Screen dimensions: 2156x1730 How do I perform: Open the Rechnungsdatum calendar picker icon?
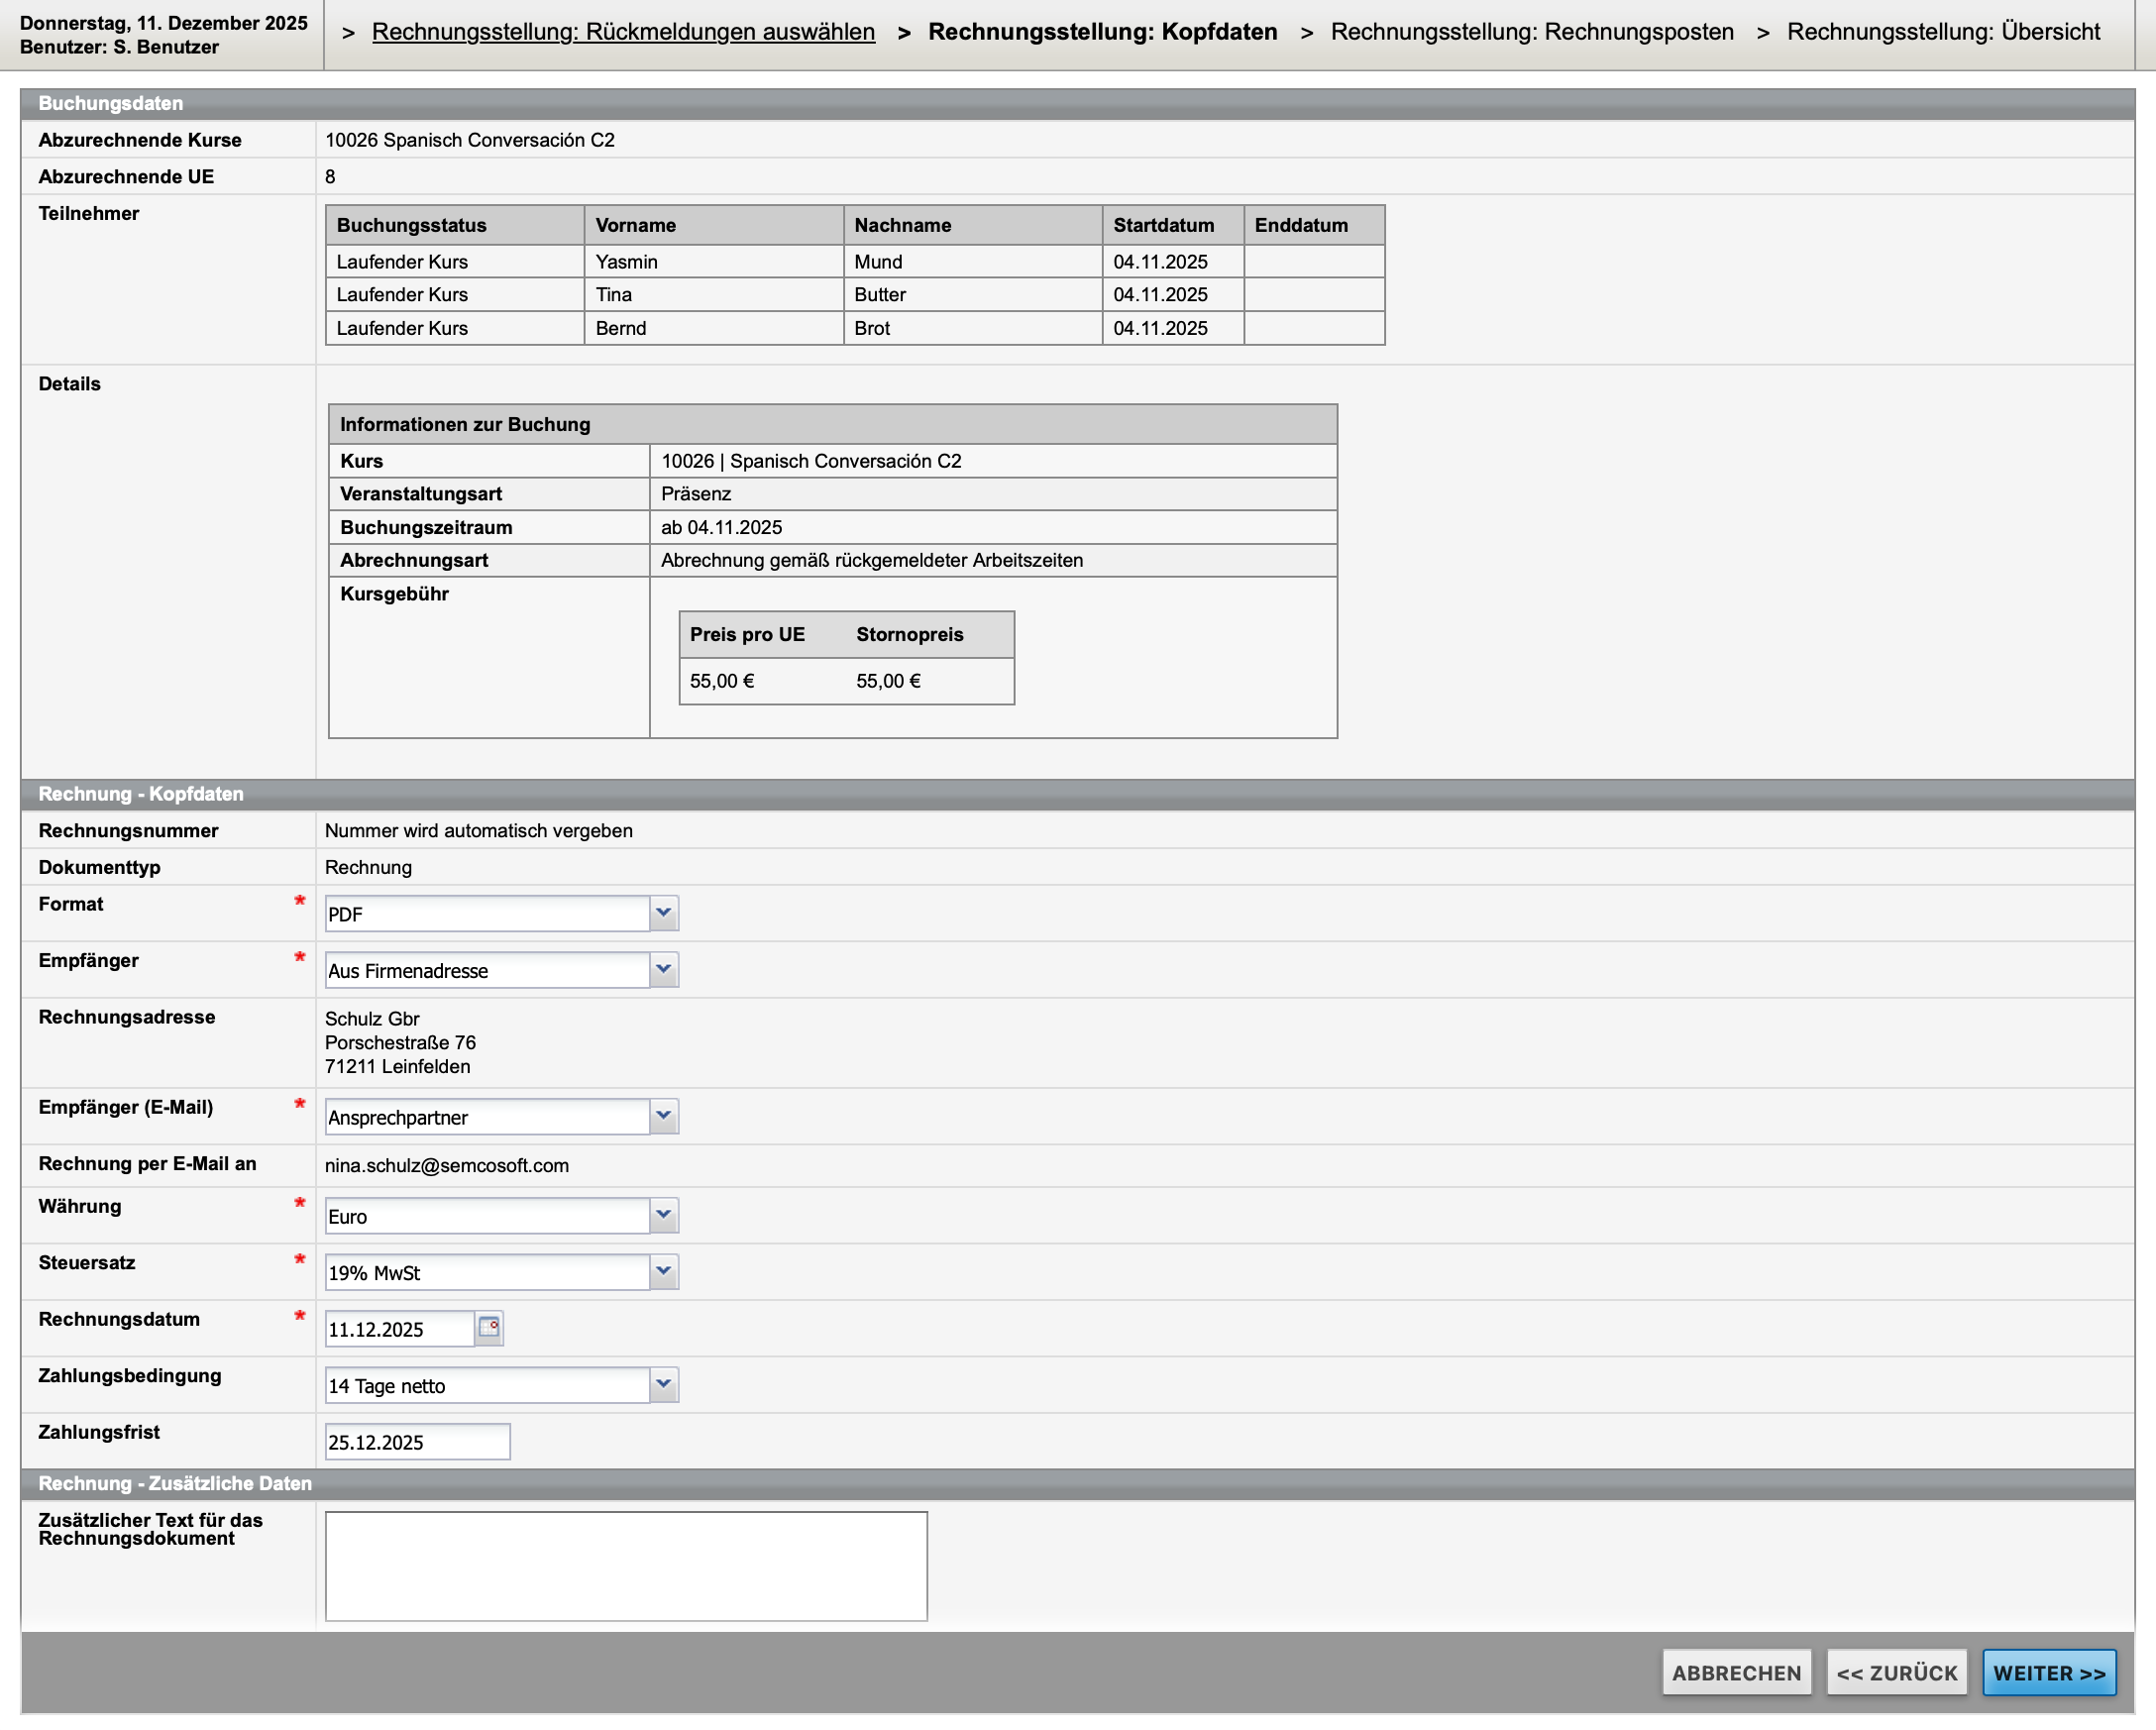click(489, 1328)
